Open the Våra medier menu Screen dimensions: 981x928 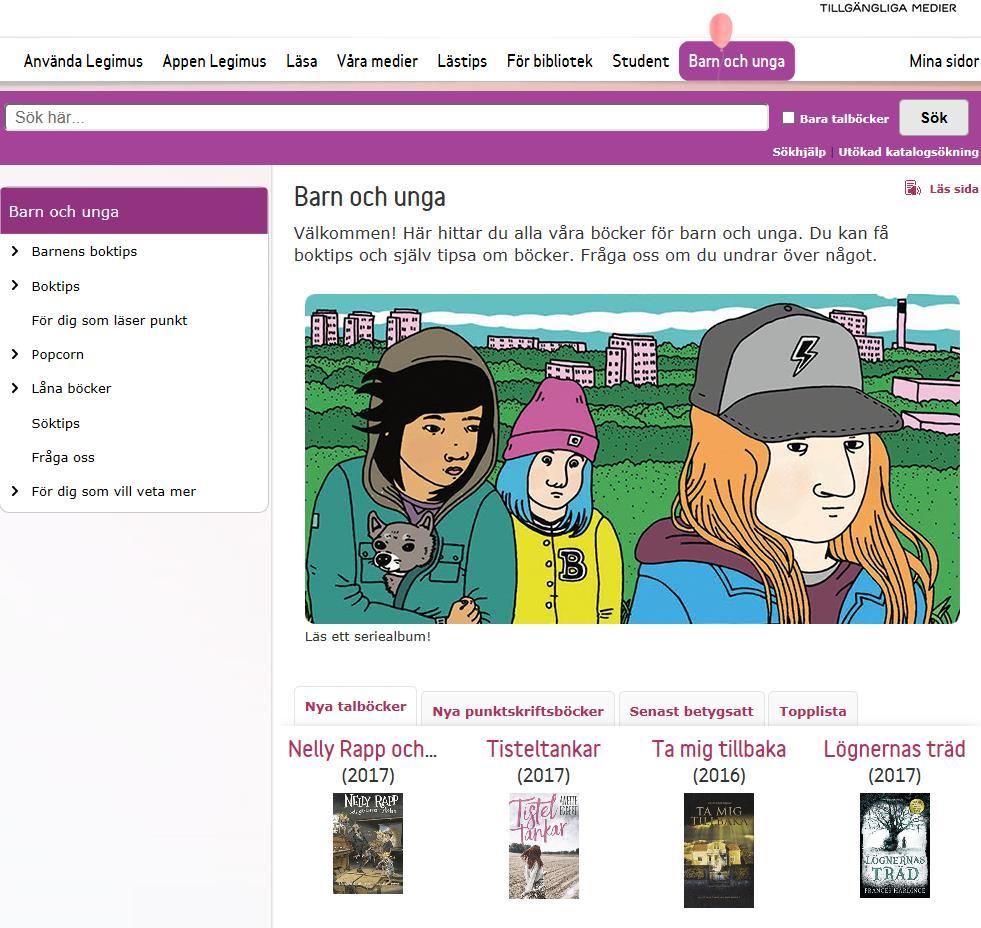(377, 61)
